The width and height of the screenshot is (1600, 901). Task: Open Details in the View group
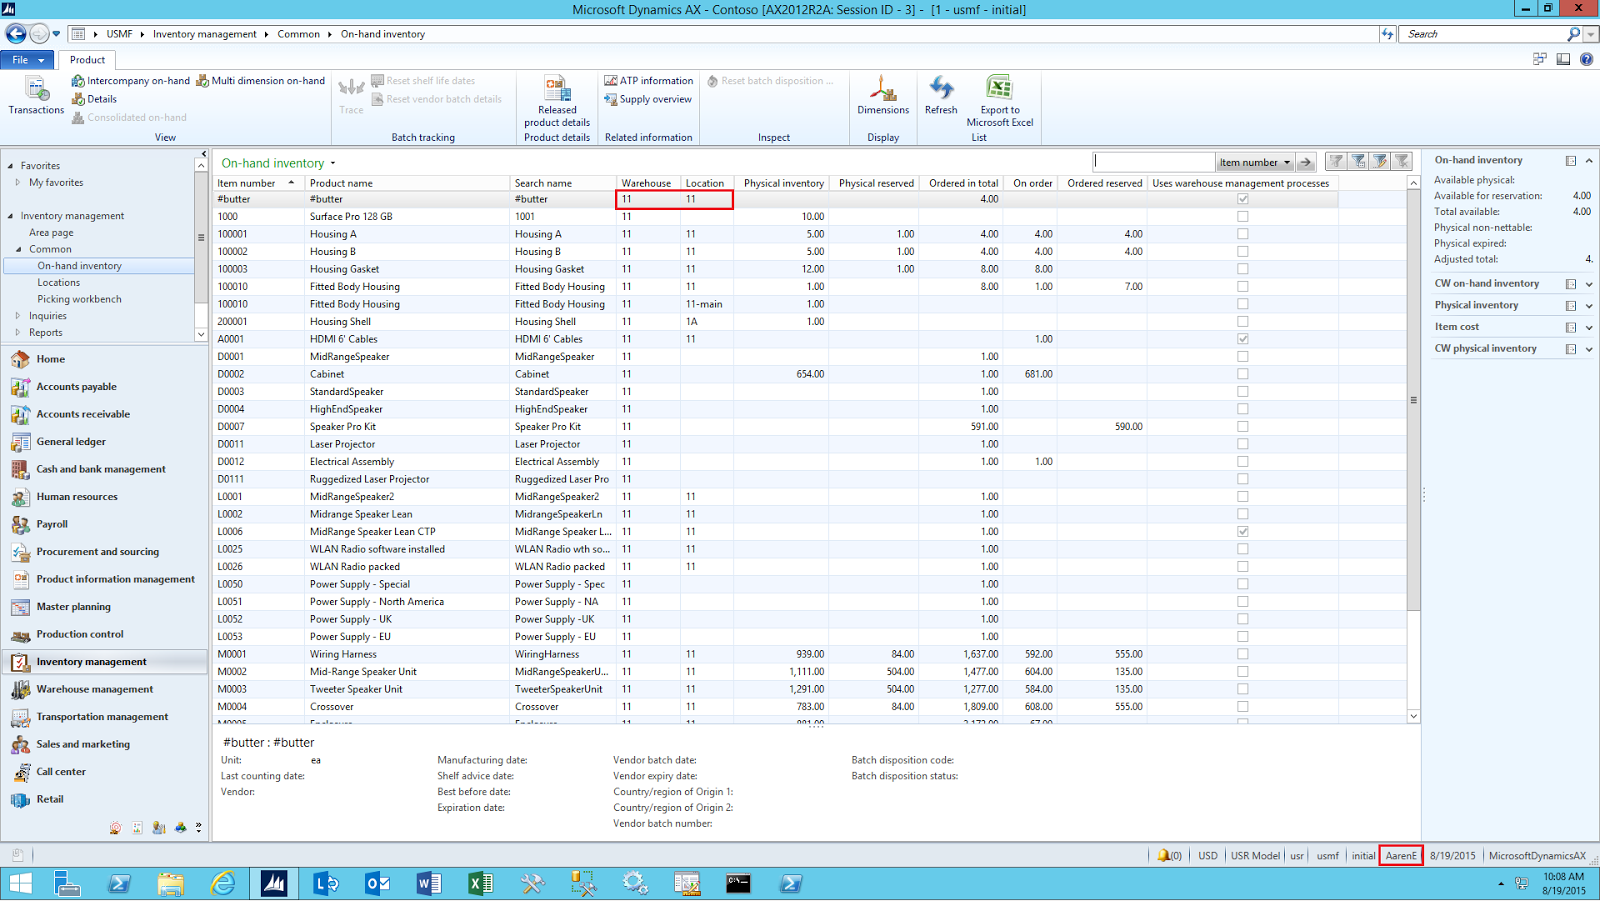(94, 99)
